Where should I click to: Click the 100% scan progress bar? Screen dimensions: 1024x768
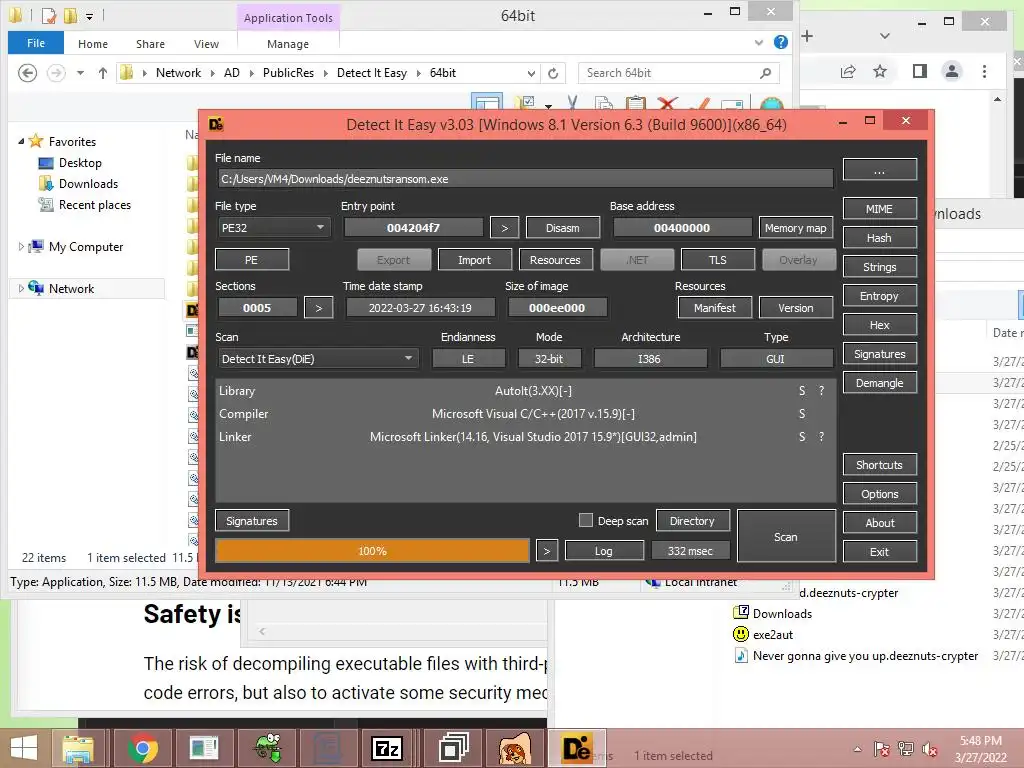372,551
